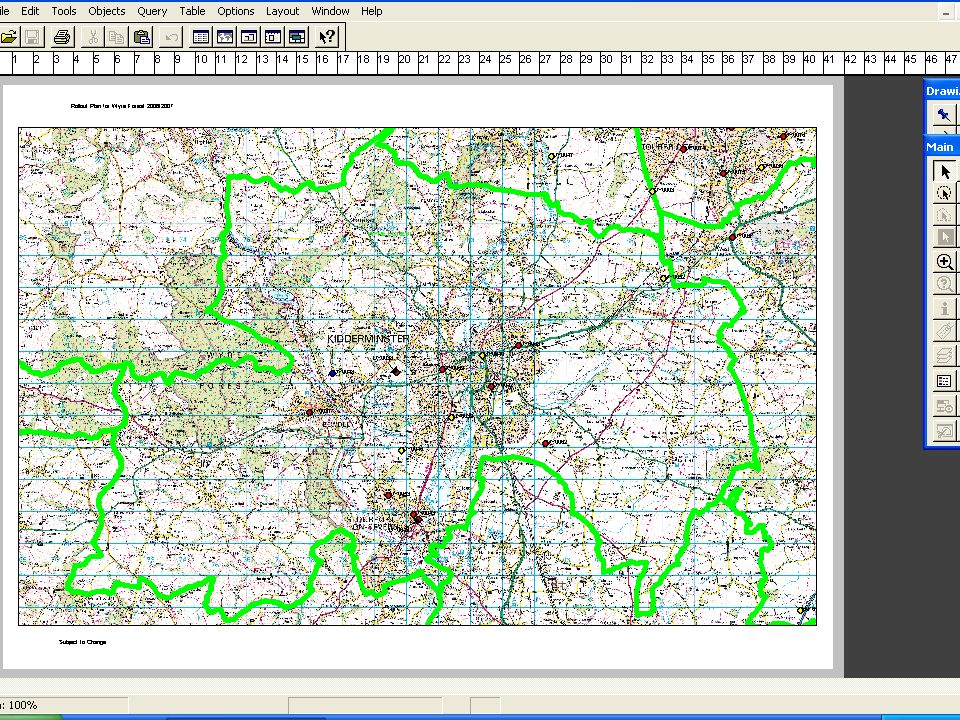This screenshot has height=720, width=960.
Task: Choose the Radius Select tool
Action: pyautogui.click(x=944, y=193)
